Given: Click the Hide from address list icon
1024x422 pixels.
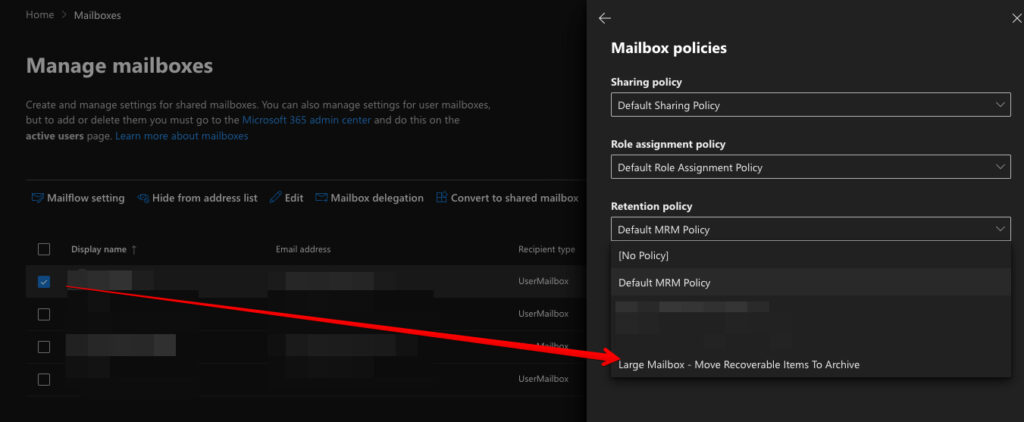Looking at the screenshot, I should (143, 198).
